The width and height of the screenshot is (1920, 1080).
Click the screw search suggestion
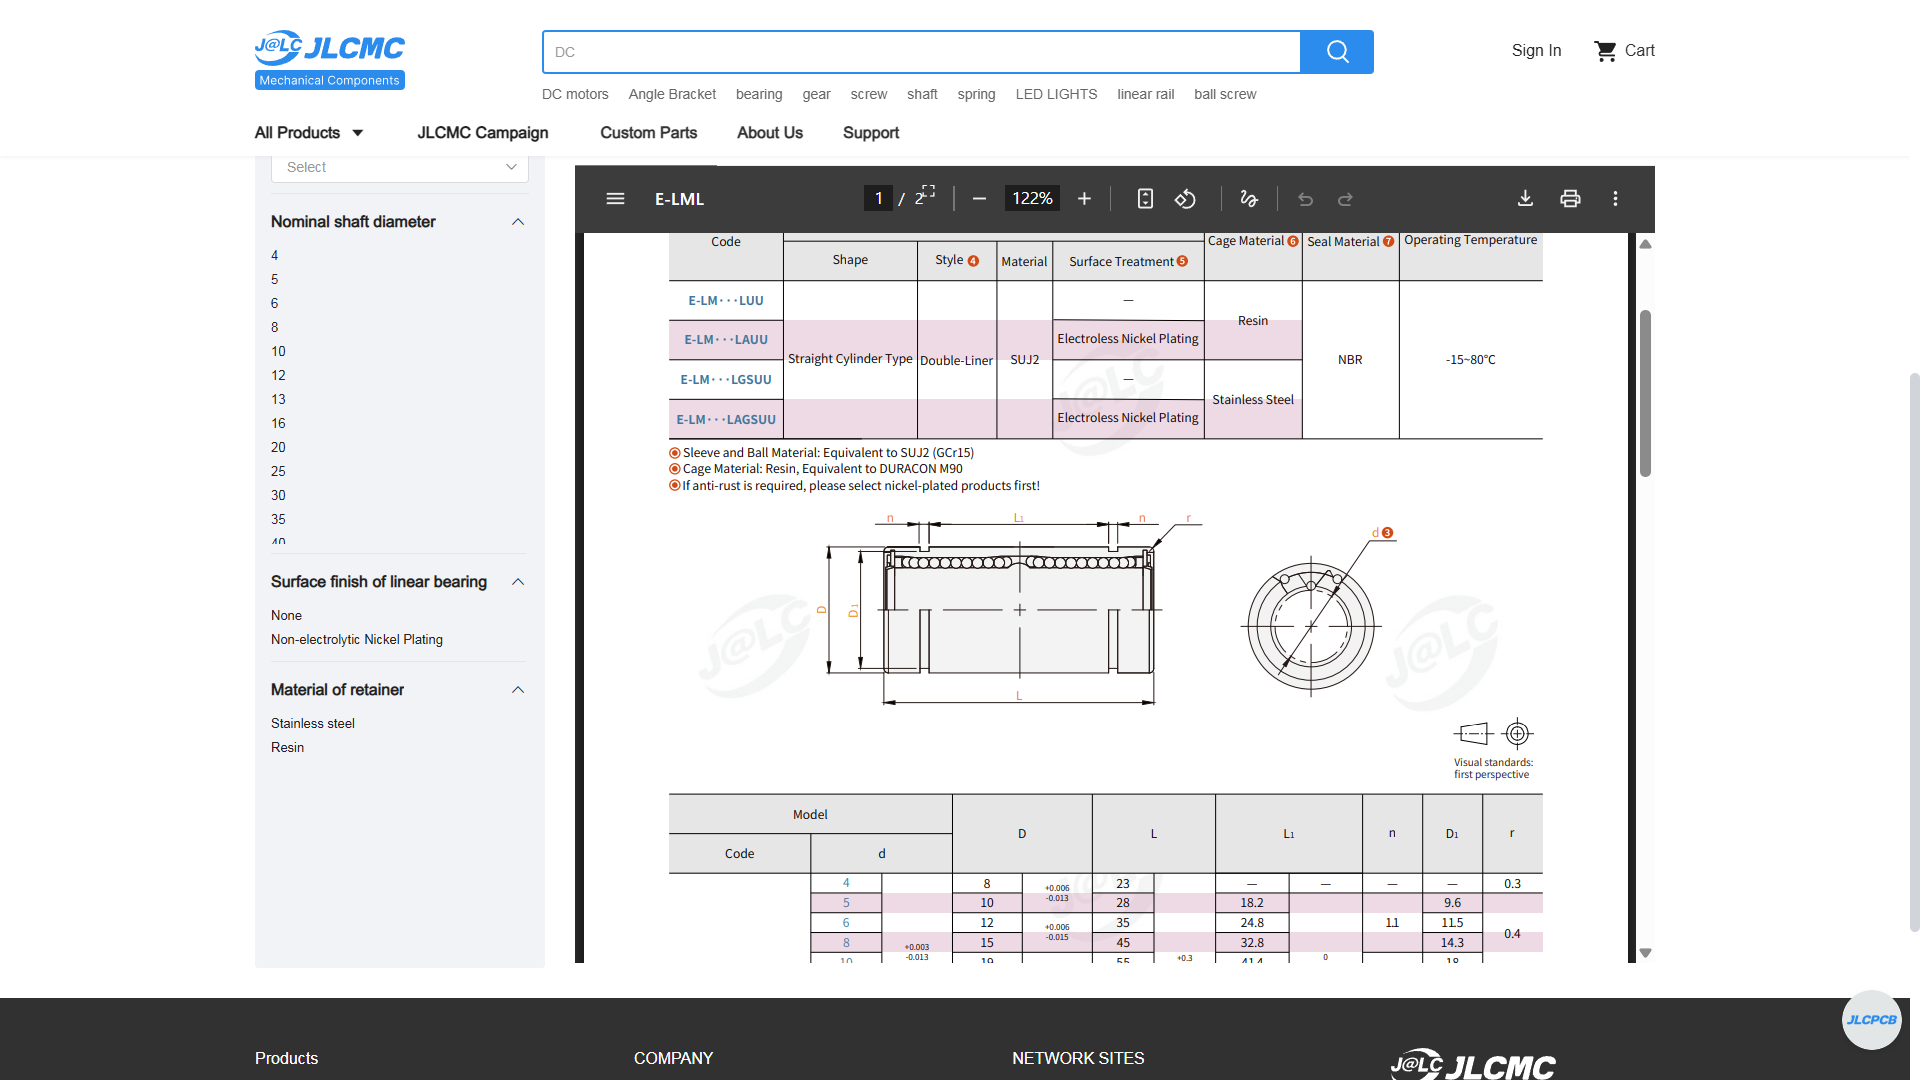869,94
